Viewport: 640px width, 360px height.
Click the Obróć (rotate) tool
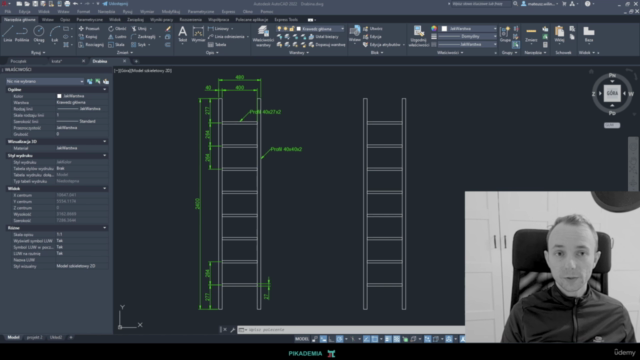coord(117,29)
